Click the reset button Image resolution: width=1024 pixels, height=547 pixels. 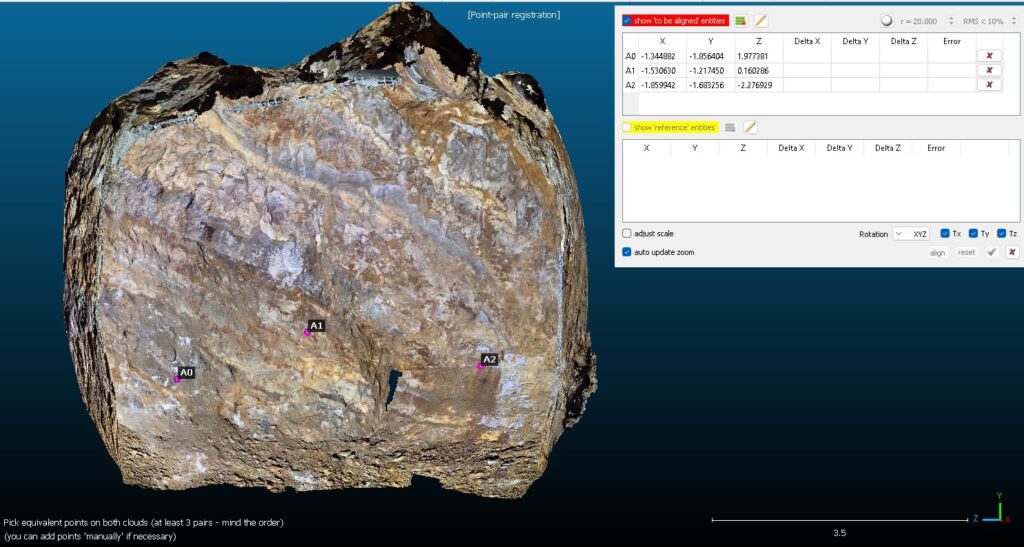[x=966, y=253]
